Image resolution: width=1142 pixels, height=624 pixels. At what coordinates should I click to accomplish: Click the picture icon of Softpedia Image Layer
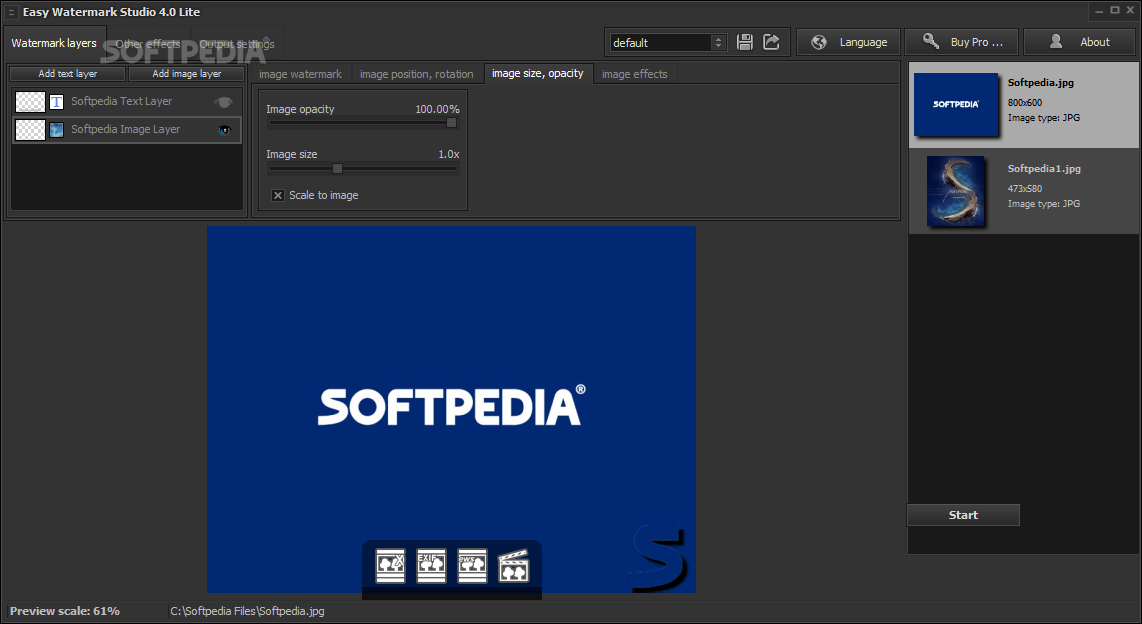56,130
